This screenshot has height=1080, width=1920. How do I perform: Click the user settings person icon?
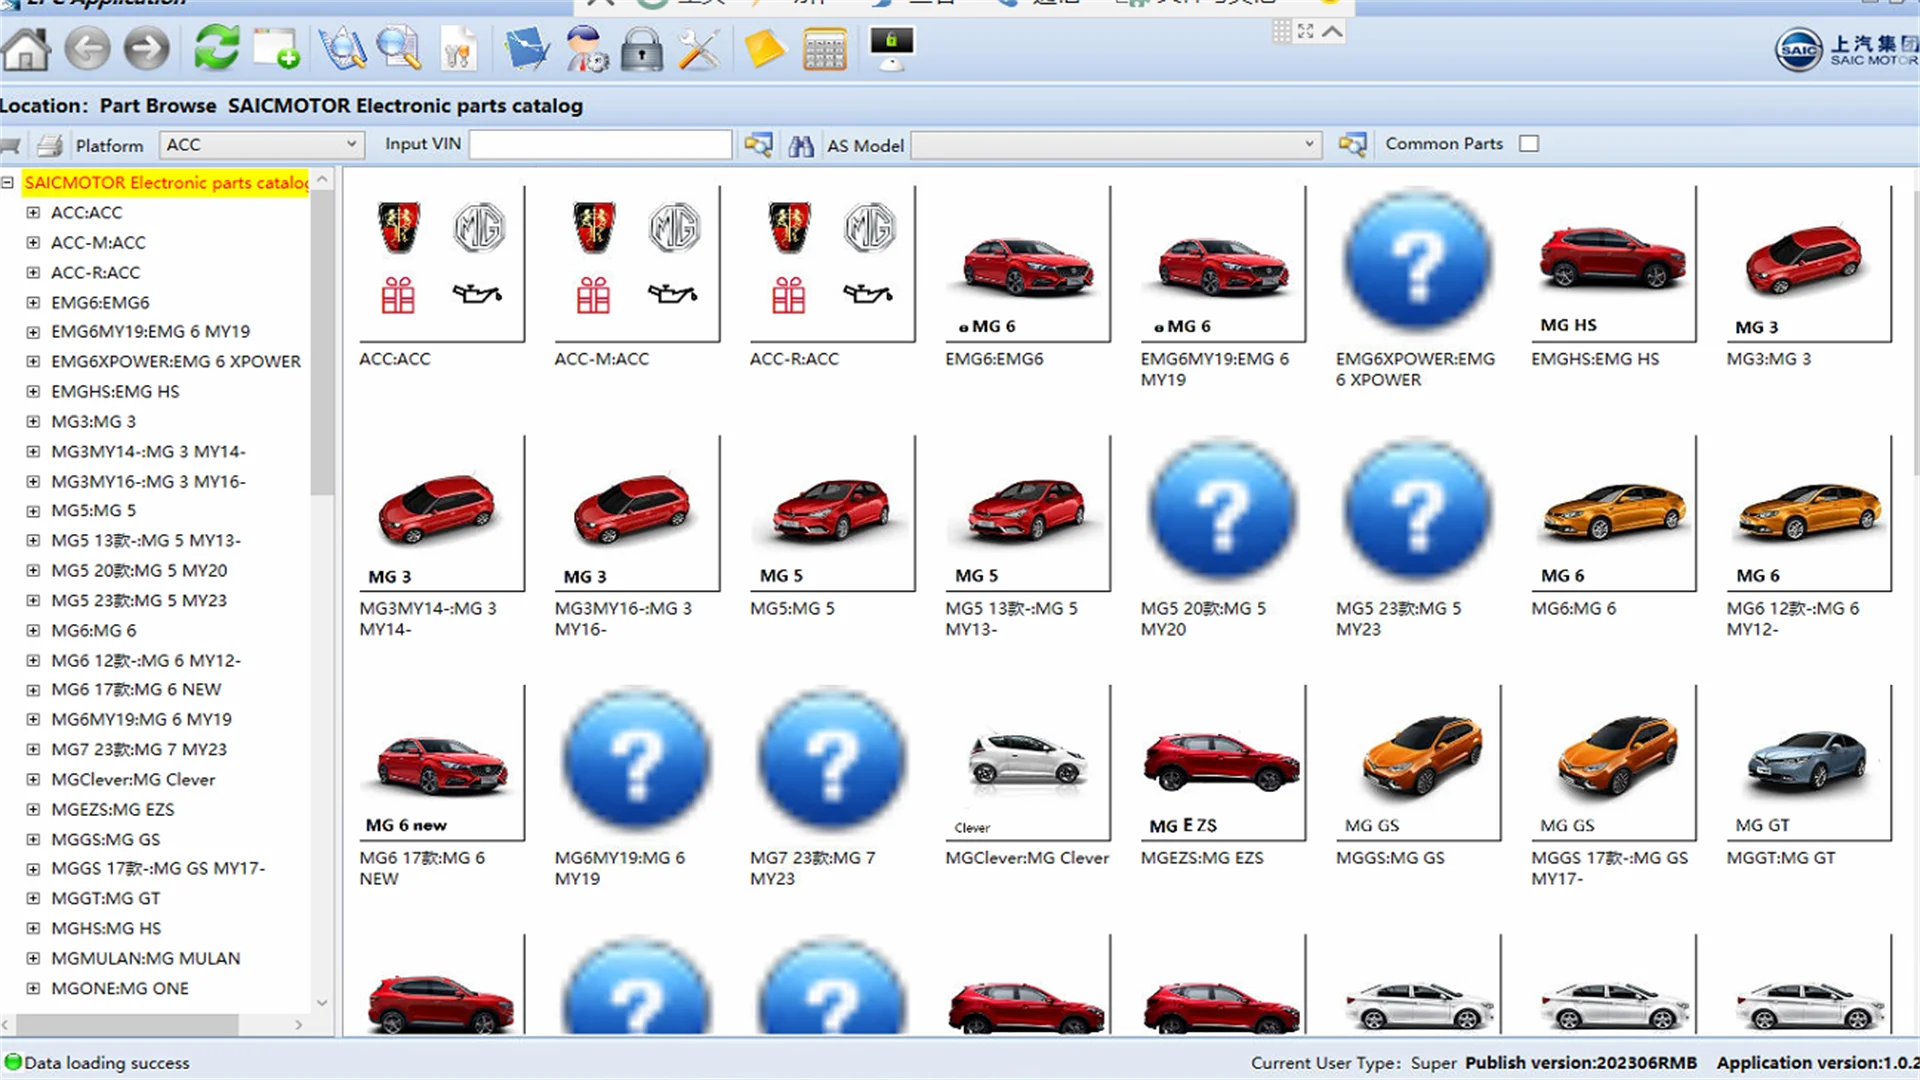[x=585, y=48]
